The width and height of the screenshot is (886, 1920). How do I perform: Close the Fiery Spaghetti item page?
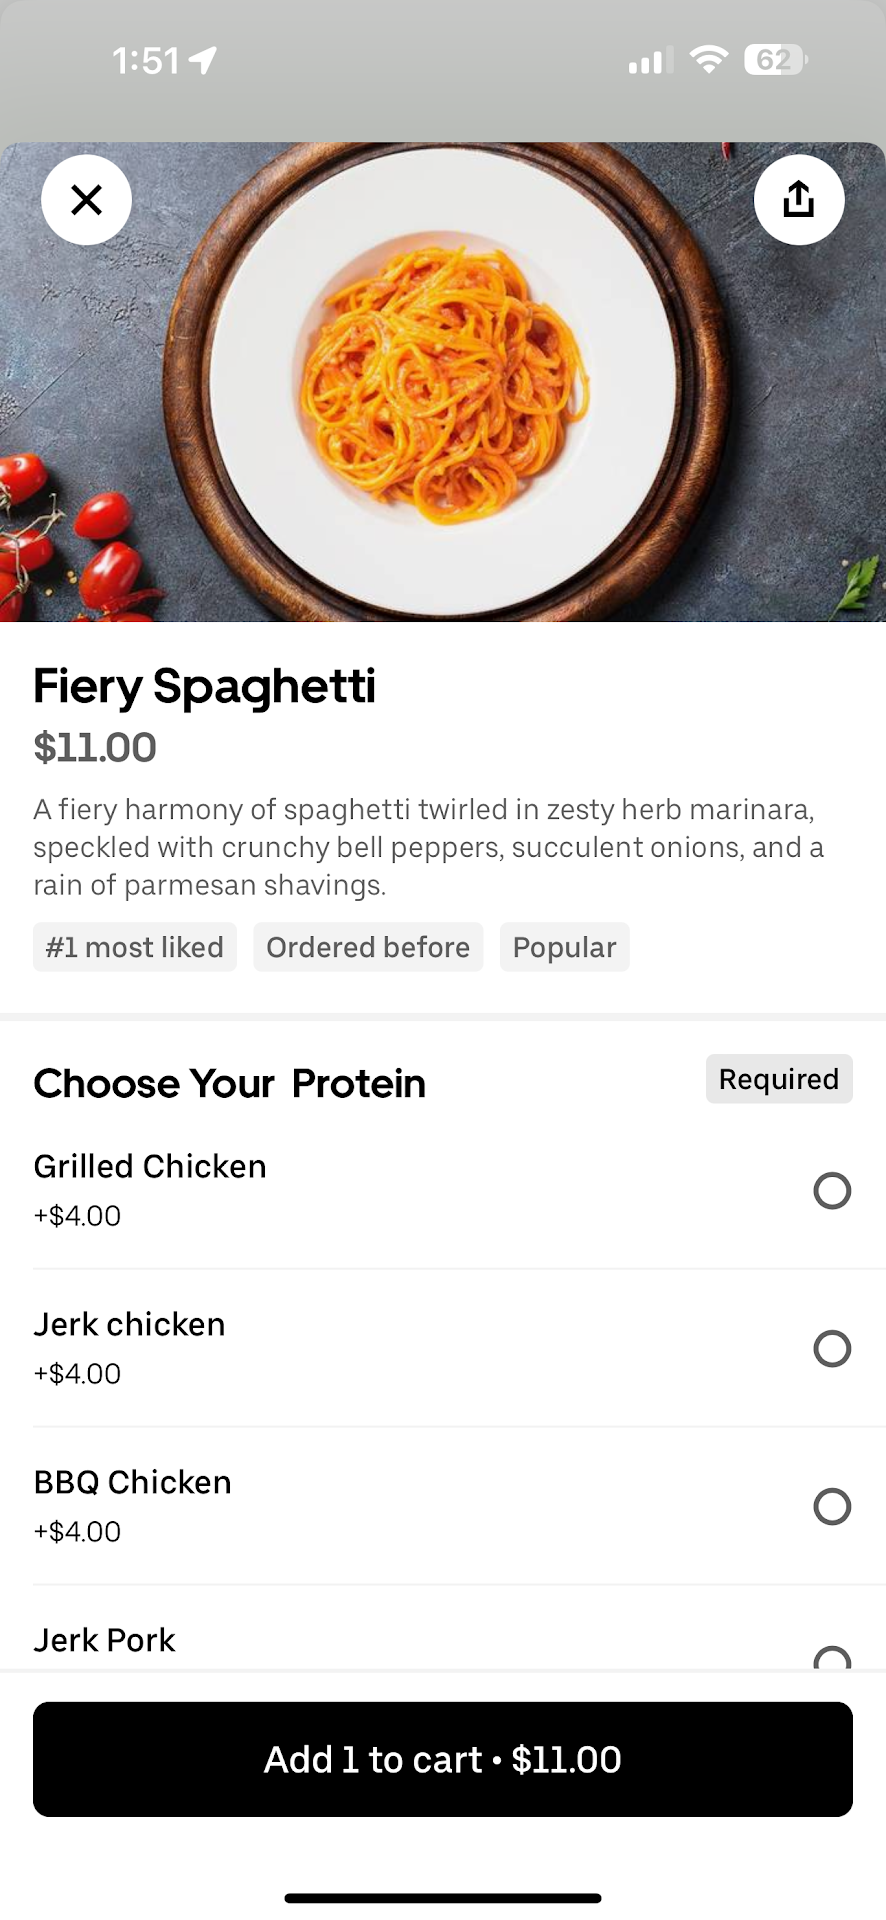coord(87,200)
